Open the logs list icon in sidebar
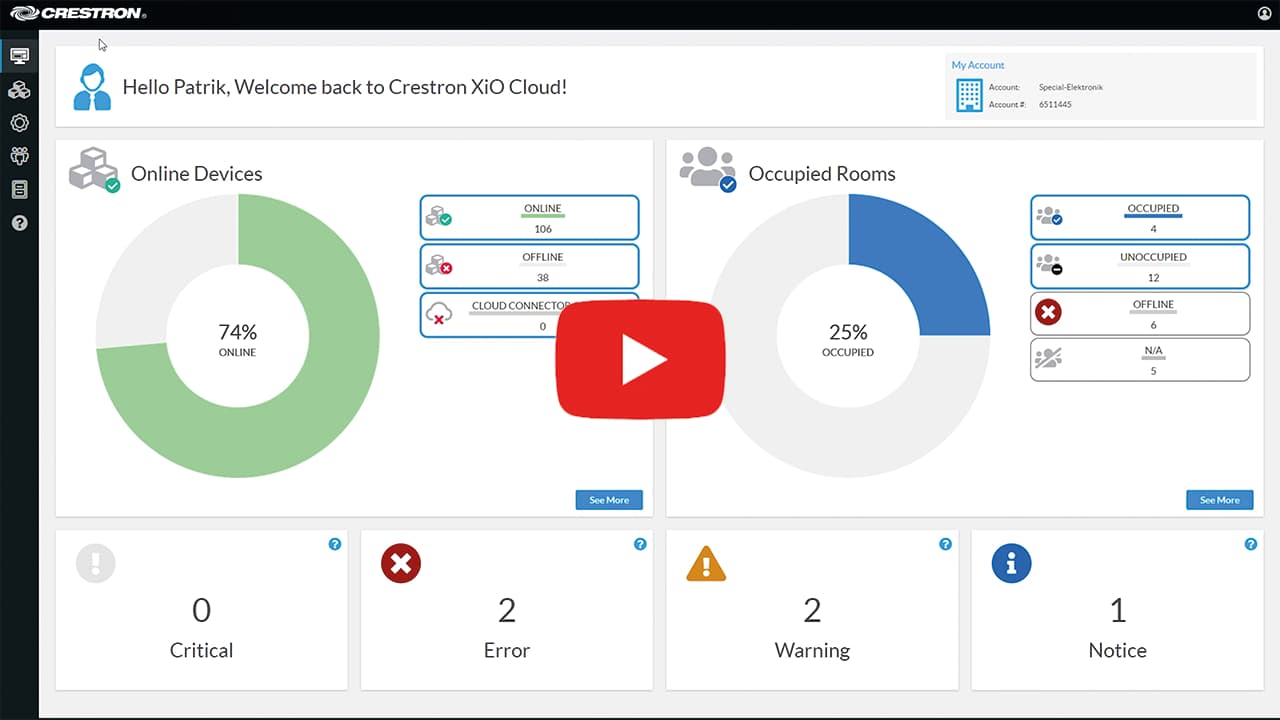 19,190
